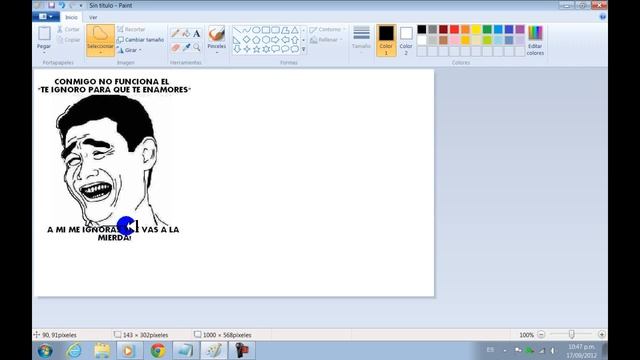
Task: Pick the Left arrow shape
Action: pyautogui.click(x=285, y=40)
